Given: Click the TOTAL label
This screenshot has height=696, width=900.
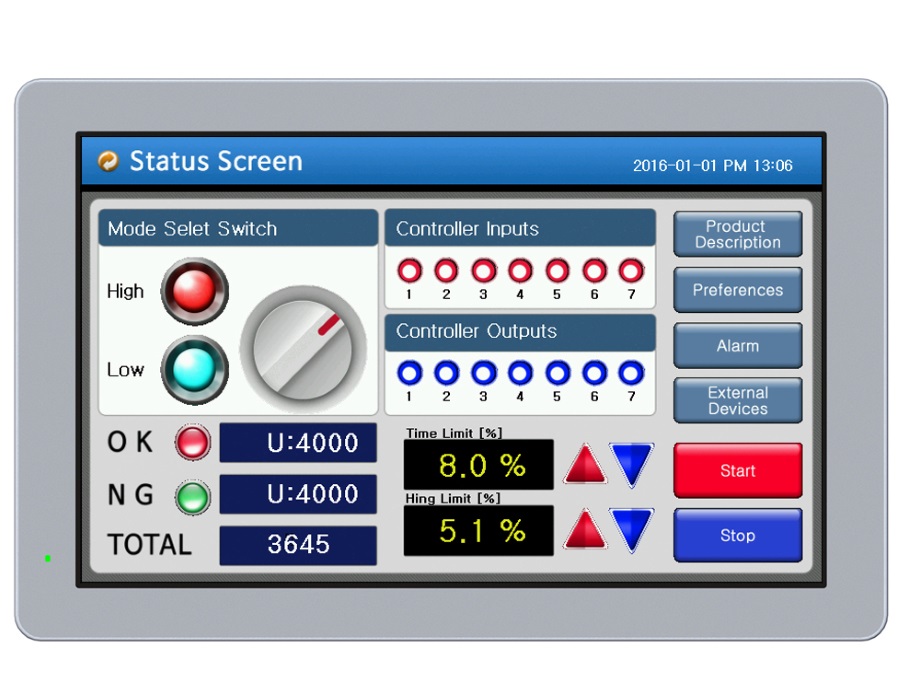Looking at the screenshot, I should tap(149, 545).
